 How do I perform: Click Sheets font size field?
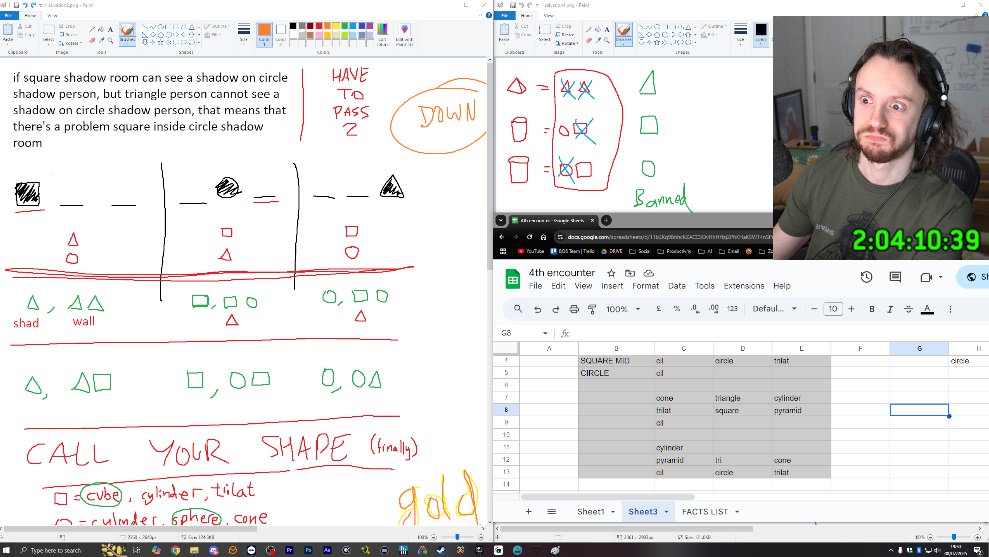point(833,309)
